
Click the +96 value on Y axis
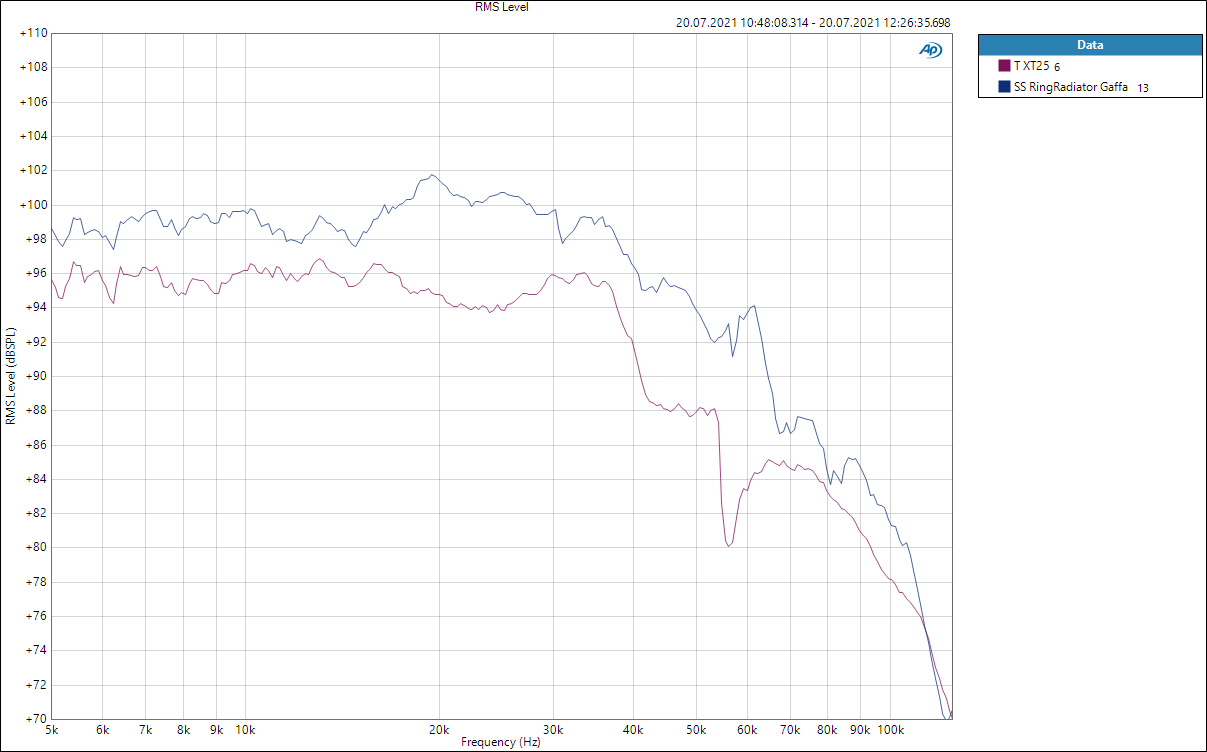click(36, 273)
